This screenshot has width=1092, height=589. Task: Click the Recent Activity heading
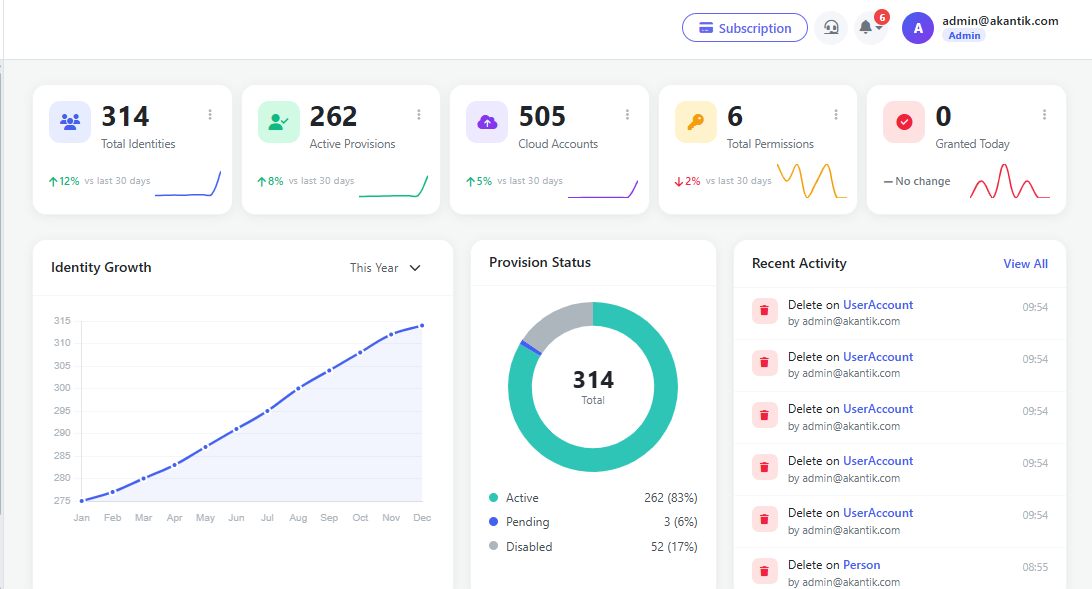(x=799, y=263)
